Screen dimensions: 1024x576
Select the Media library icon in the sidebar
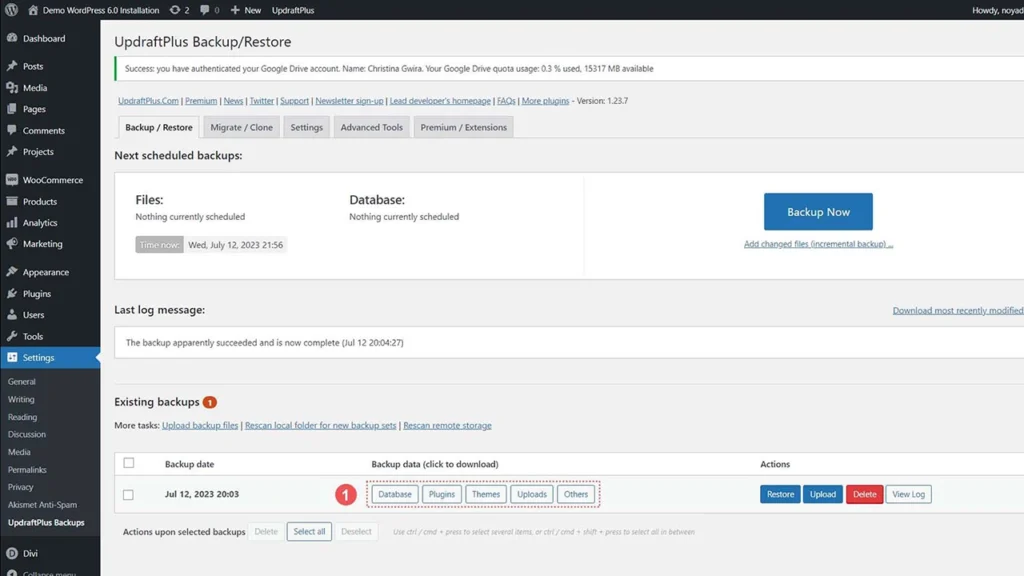14,87
